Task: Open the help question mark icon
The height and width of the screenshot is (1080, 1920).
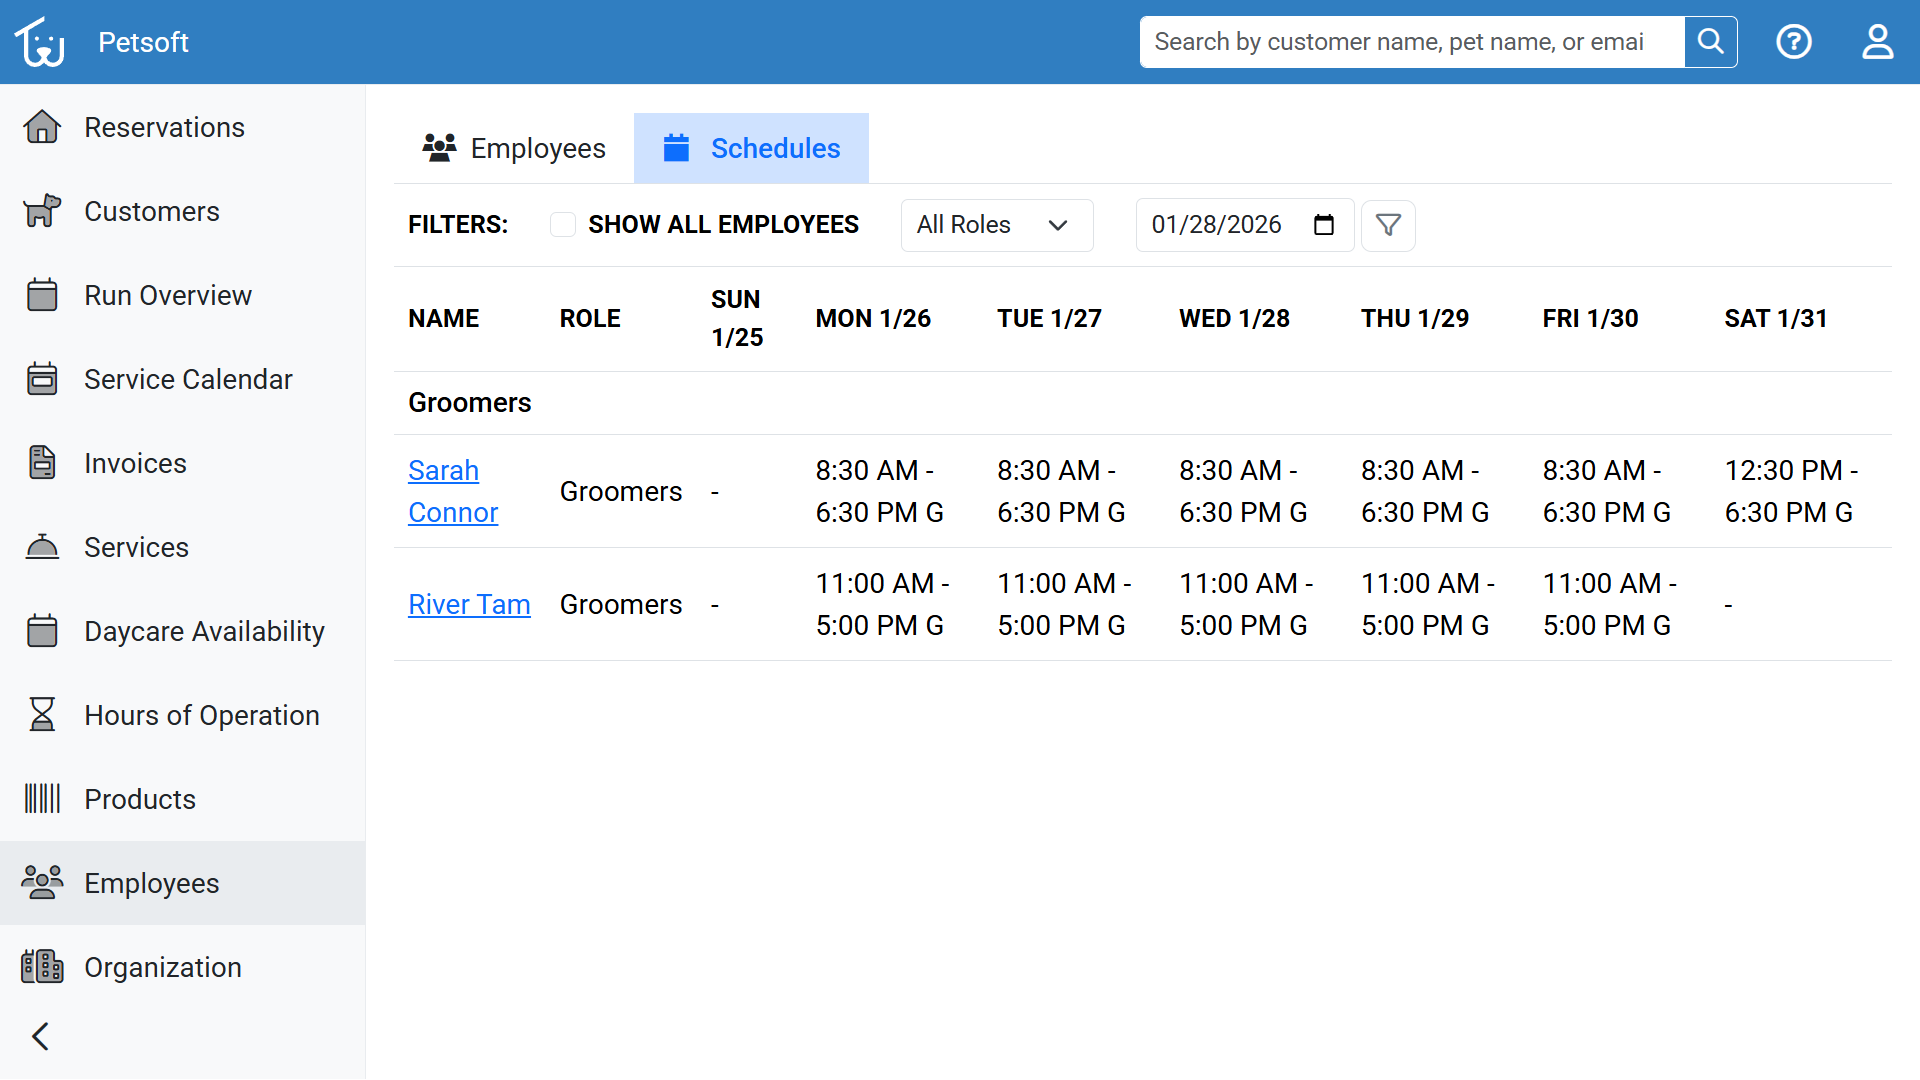Action: [x=1794, y=42]
